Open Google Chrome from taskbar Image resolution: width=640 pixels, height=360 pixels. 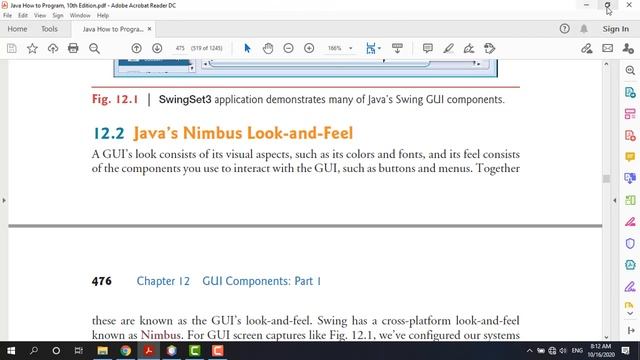point(126,351)
